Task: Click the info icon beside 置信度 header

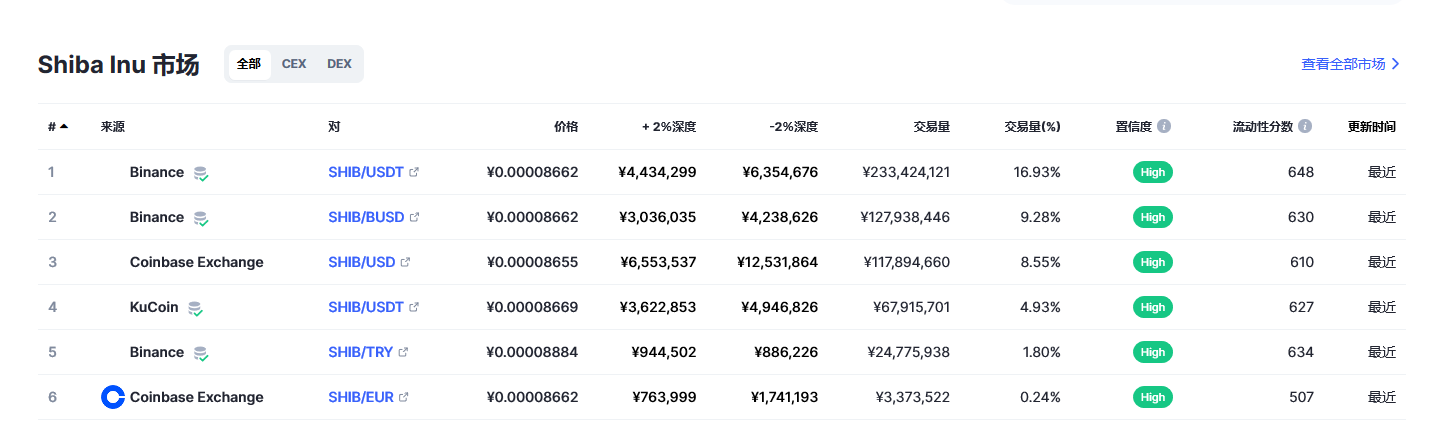Action: [1164, 127]
